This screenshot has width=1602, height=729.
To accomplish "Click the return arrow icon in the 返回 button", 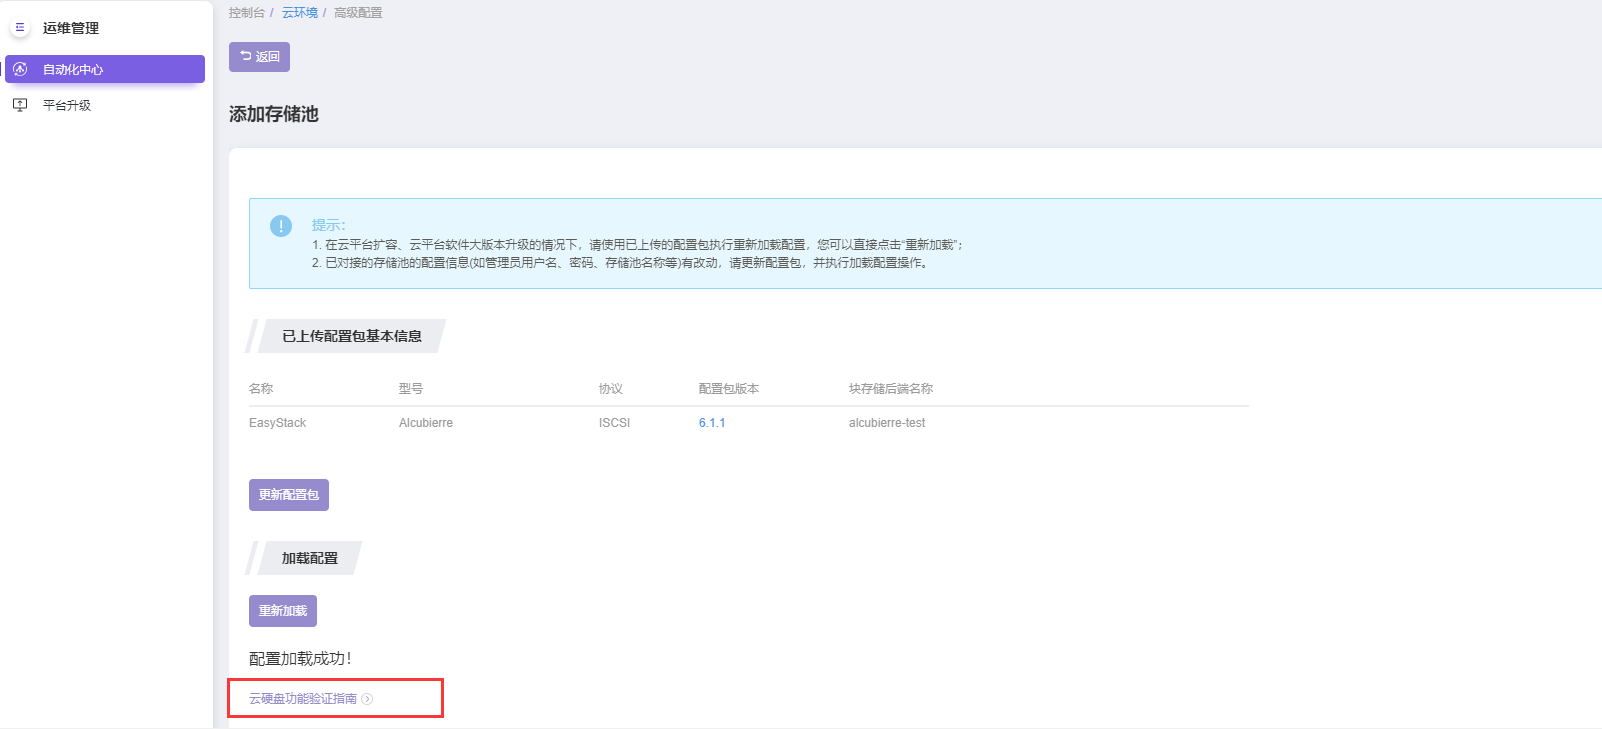I will (x=246, y=56).
